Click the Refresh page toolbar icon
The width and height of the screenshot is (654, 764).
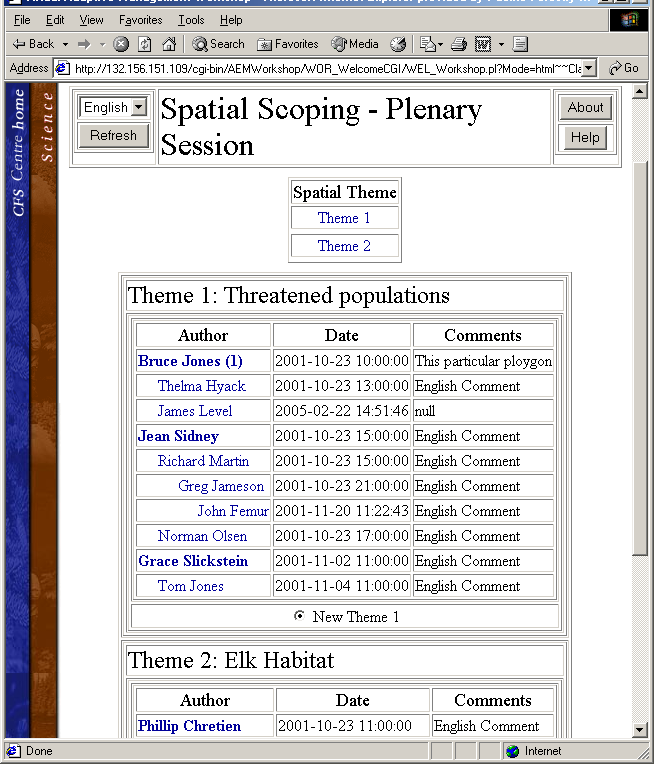point(145,44)
